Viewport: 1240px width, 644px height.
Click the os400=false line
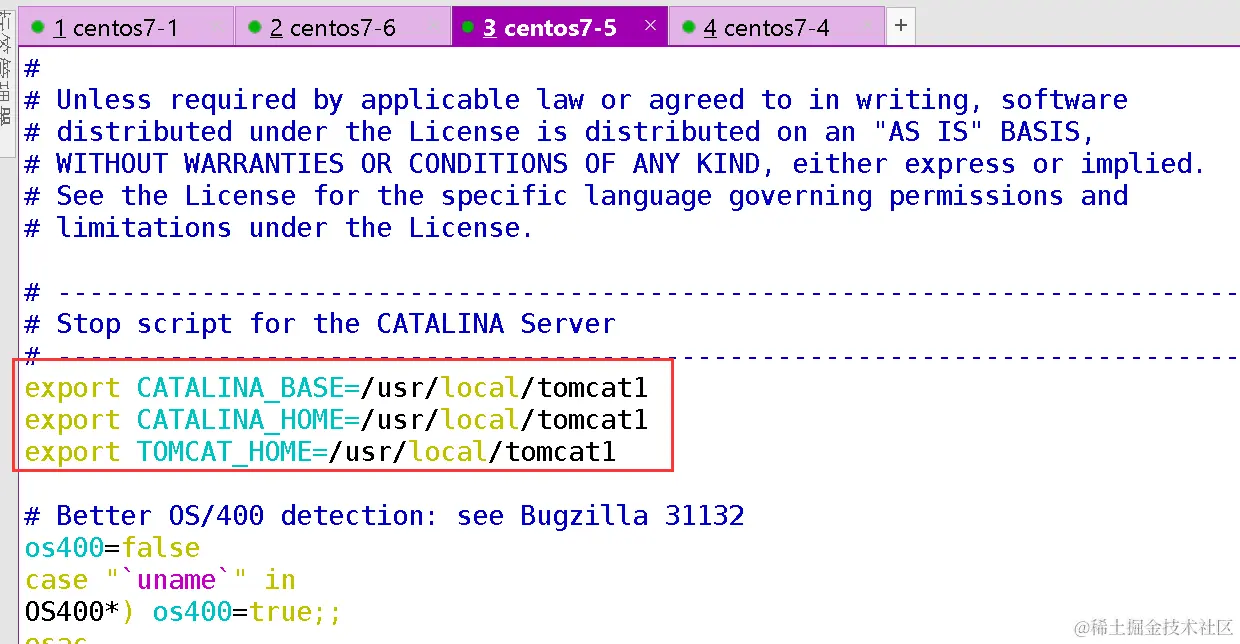[x=112, y=548]
